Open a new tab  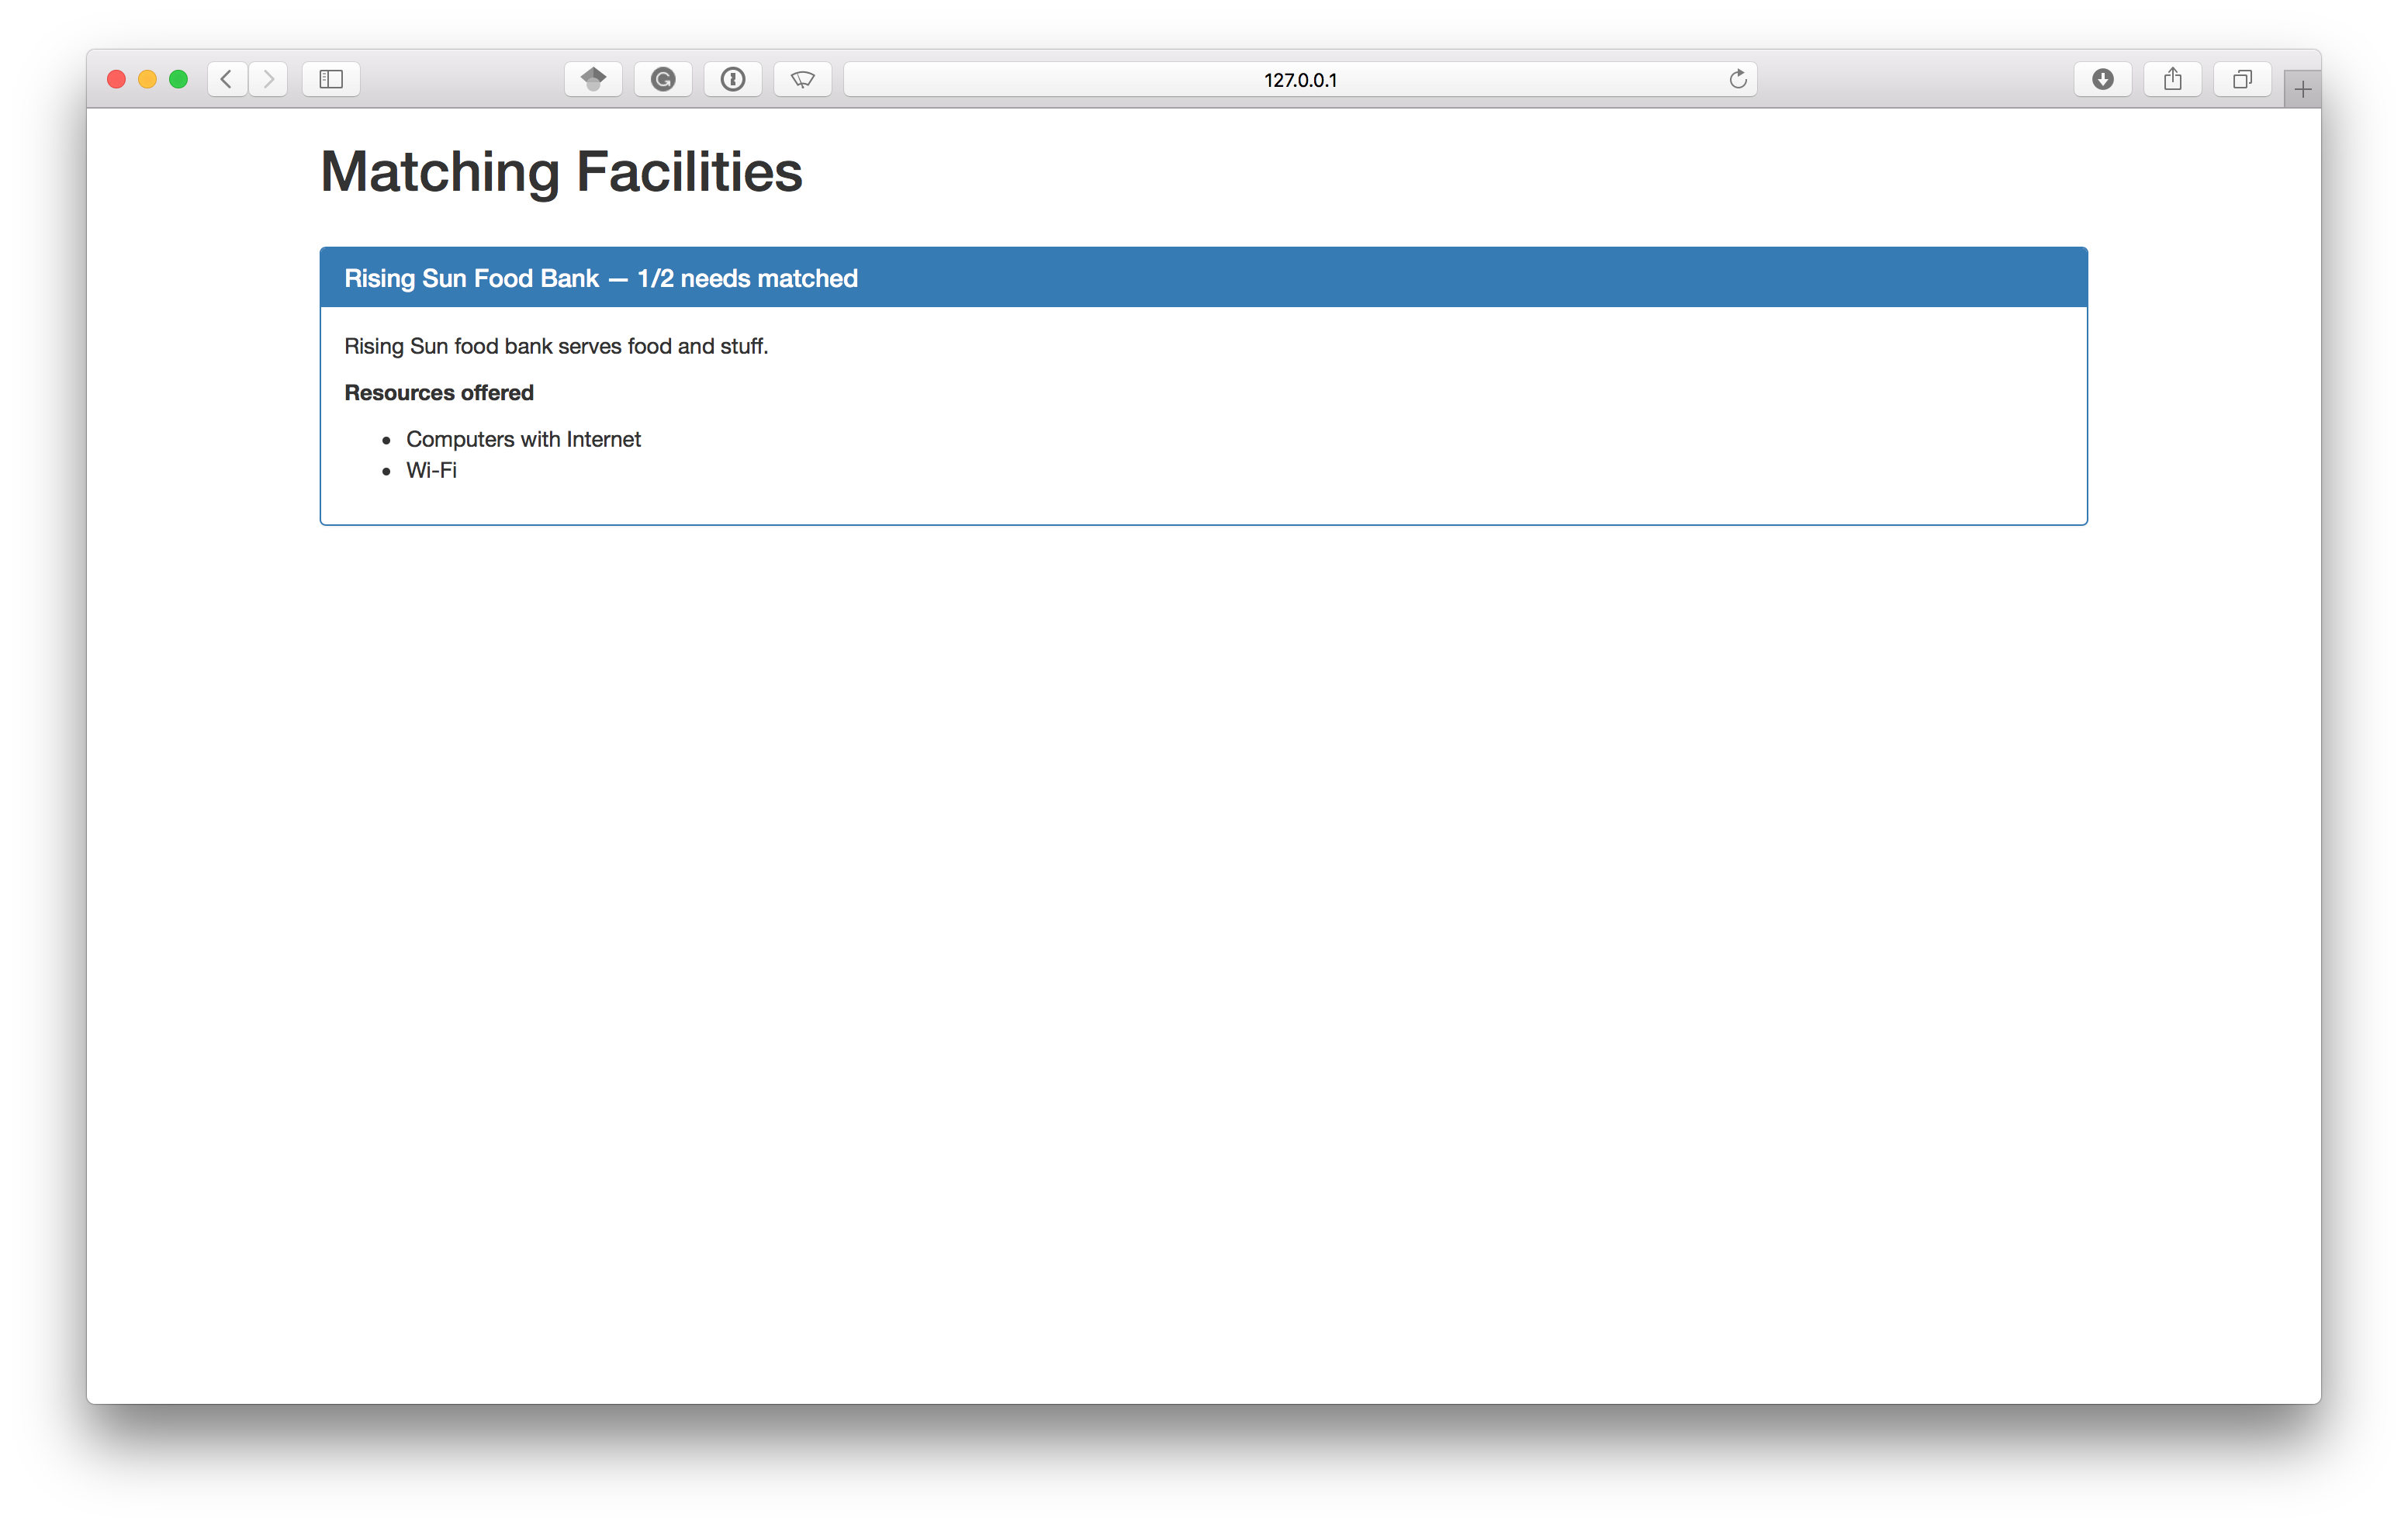(x=2302, y=90)
